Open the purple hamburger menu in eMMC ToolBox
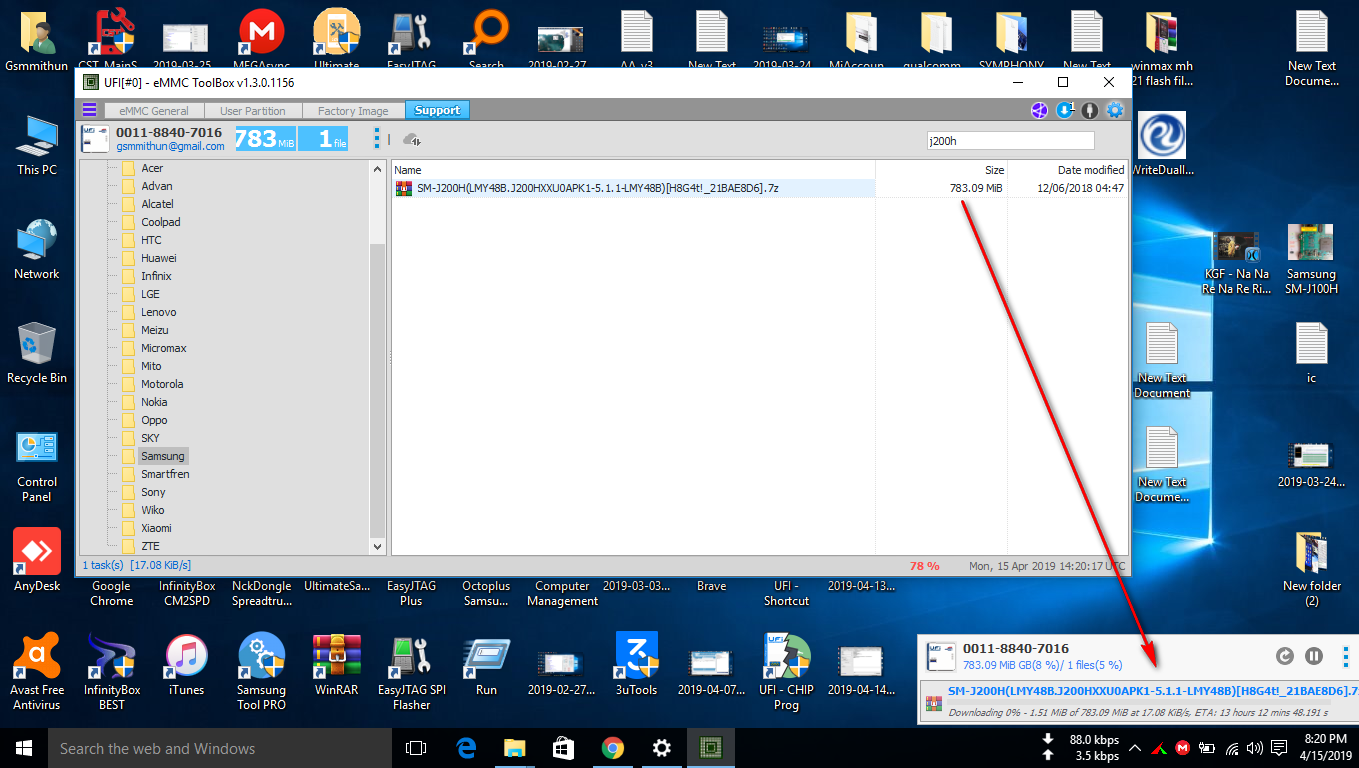The image size is (1359, 768). click(x=90, y=110)
